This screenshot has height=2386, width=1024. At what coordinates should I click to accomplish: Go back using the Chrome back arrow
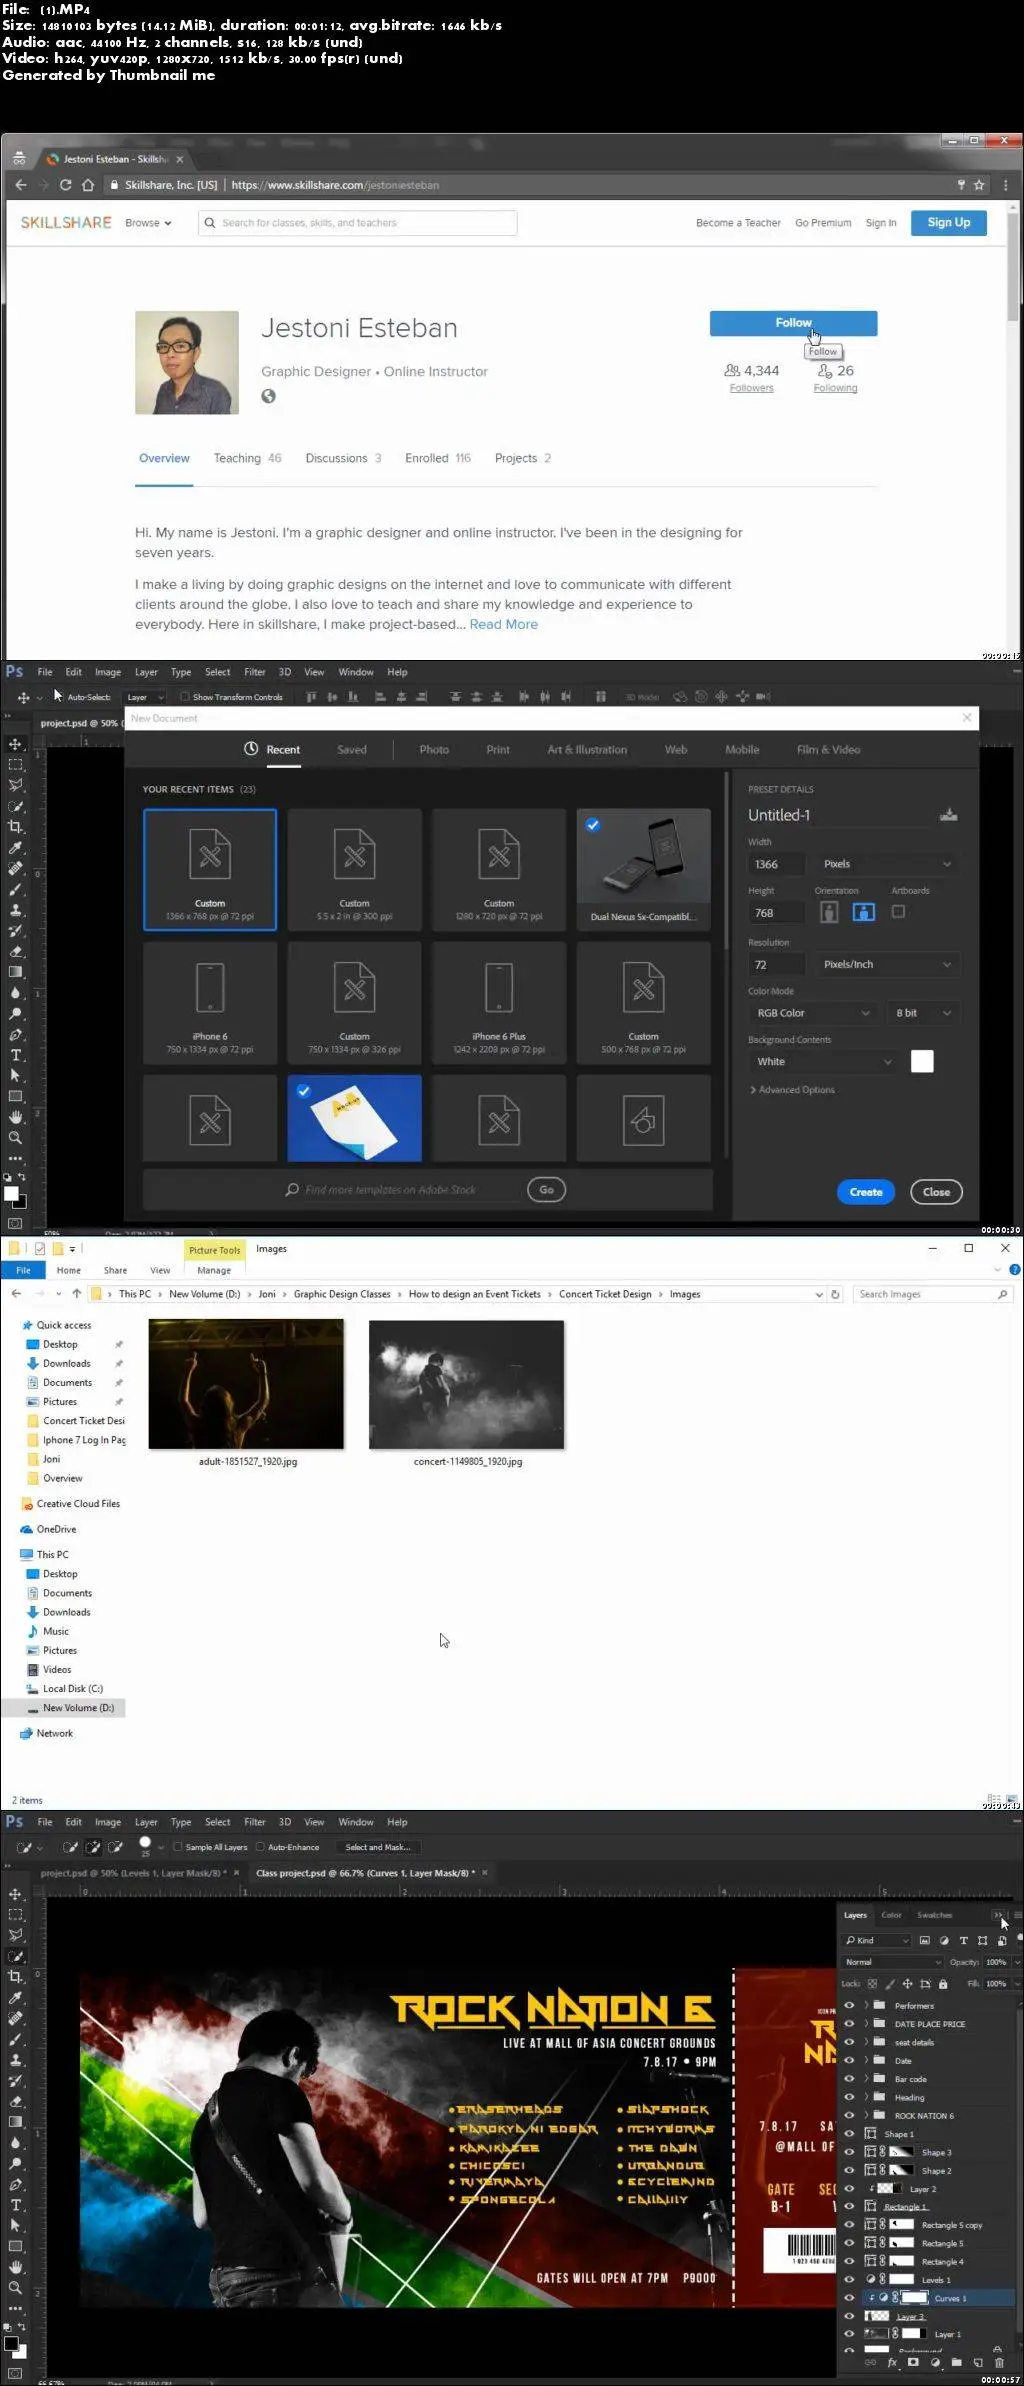(x=21, y=185)
